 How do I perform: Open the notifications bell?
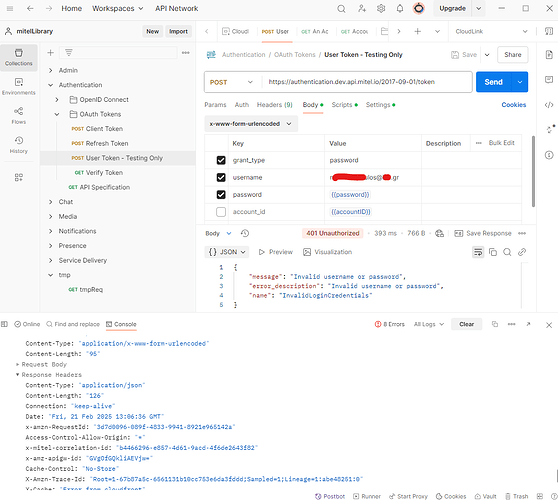(x=400, y=8)
